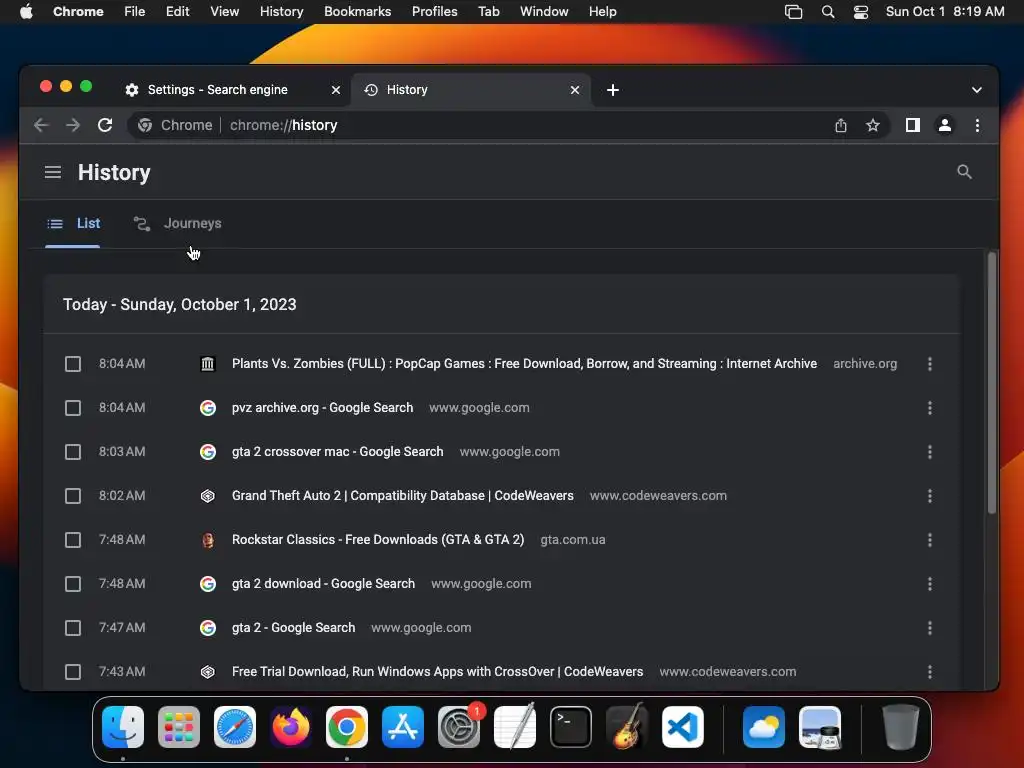This screenshot has width=1024, height=768.
Task: Launch Safari from the Dock
Action: [x=235, y=727]
